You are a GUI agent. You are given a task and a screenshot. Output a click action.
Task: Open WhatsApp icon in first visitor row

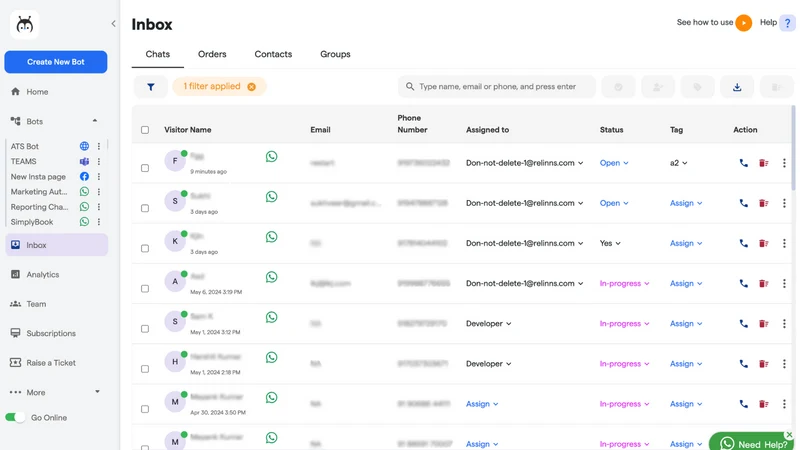pos(271,156)
